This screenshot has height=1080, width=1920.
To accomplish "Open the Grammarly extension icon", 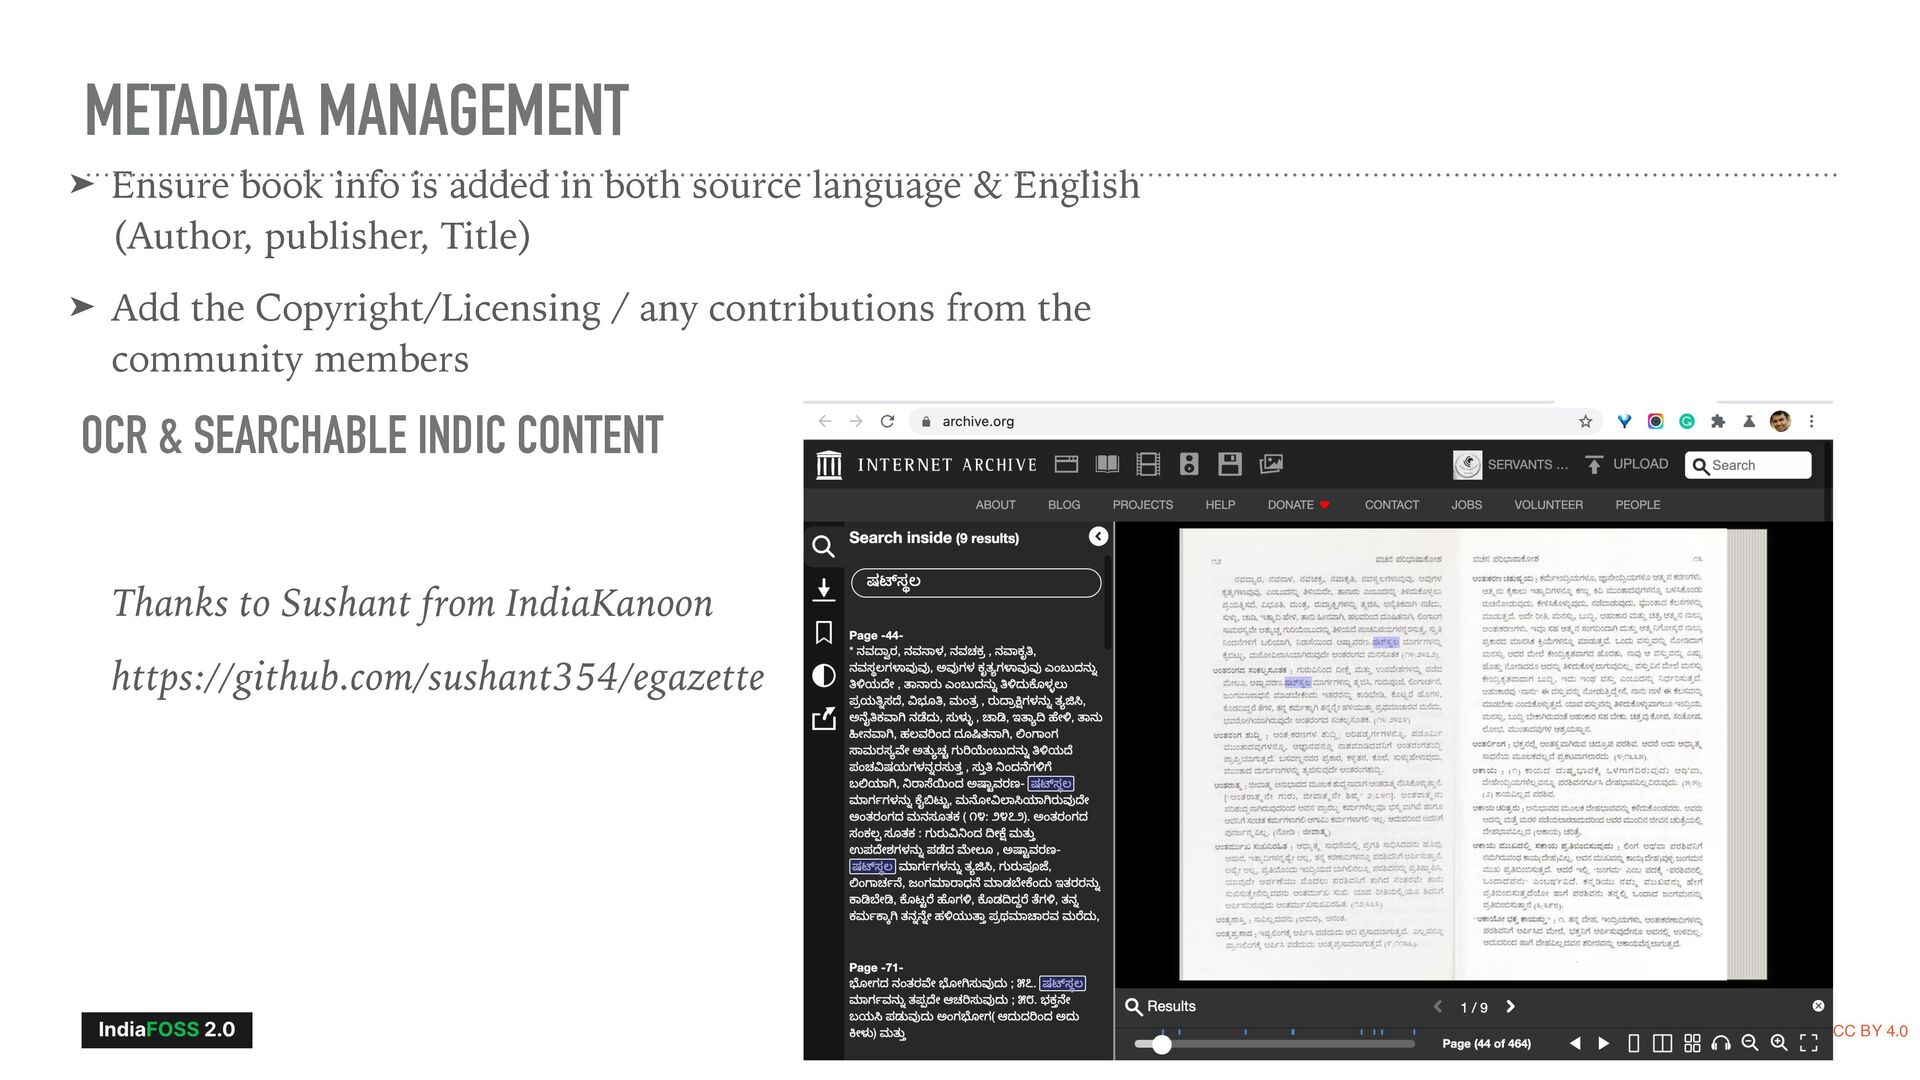I will 1687,421.
